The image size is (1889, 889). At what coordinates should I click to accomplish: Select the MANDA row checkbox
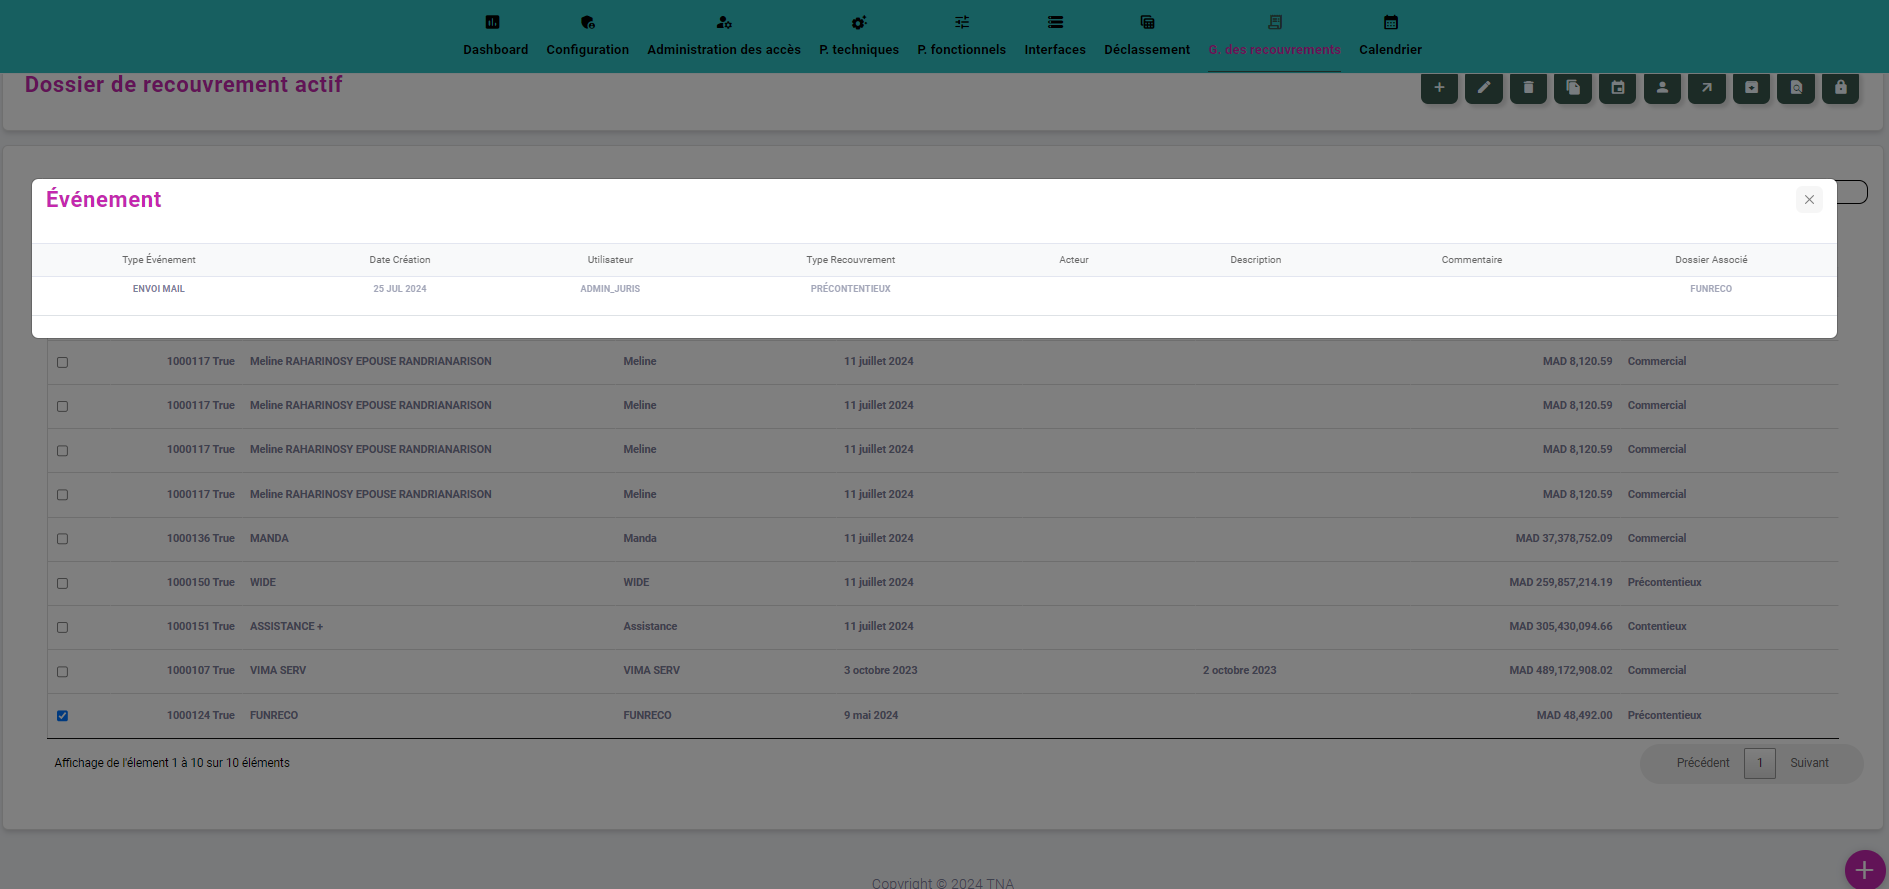pyautogui.click(x=63, y=539)
